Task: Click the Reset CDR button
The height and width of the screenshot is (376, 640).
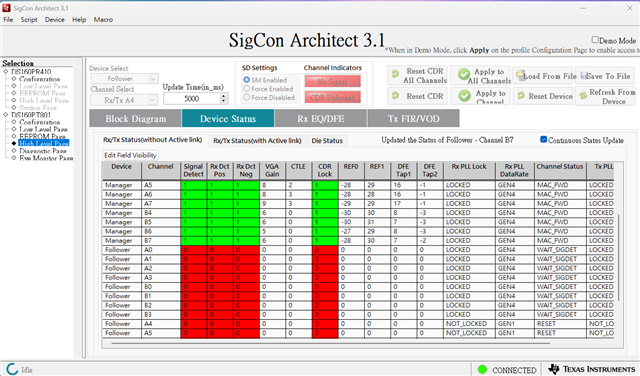Action: (418, 96)
